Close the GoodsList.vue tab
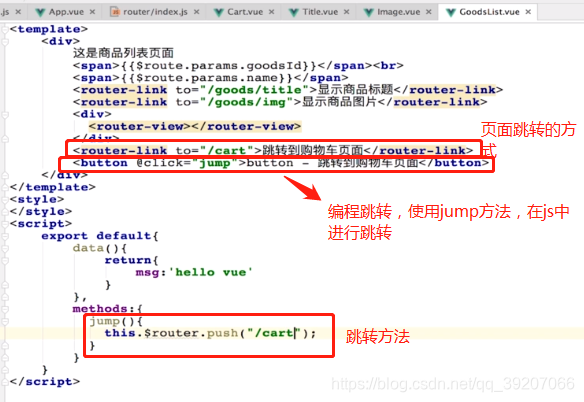 (x=528, y=12)
